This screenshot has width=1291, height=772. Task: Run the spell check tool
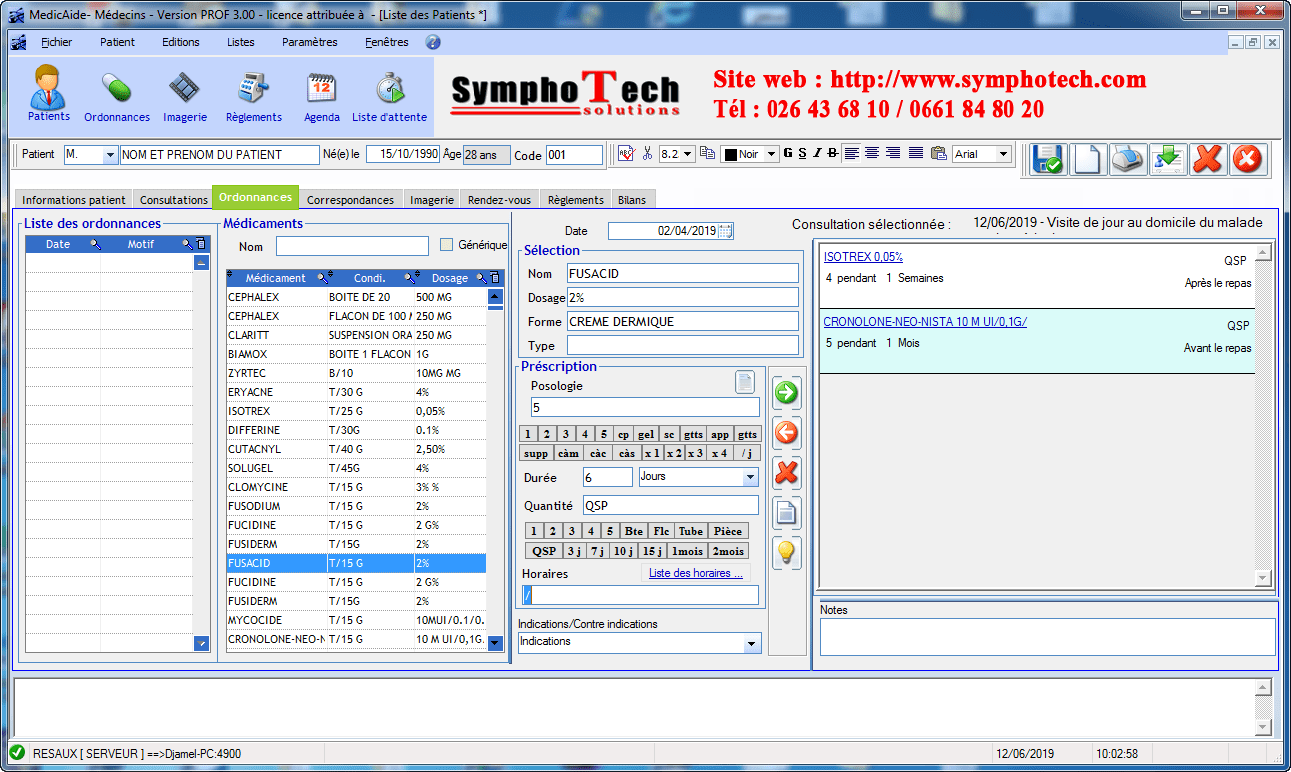pos(626,154)
